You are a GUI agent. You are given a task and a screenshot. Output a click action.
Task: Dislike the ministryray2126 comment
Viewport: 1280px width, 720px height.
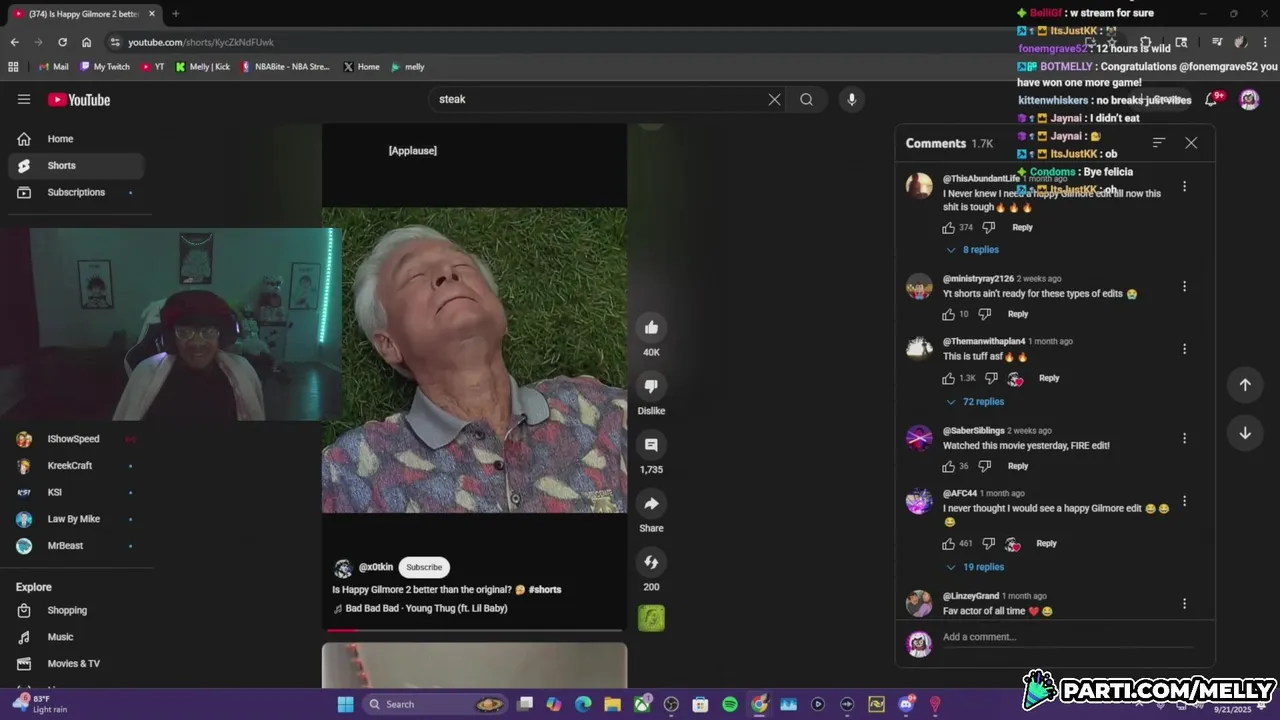click(x=984, y=314)
